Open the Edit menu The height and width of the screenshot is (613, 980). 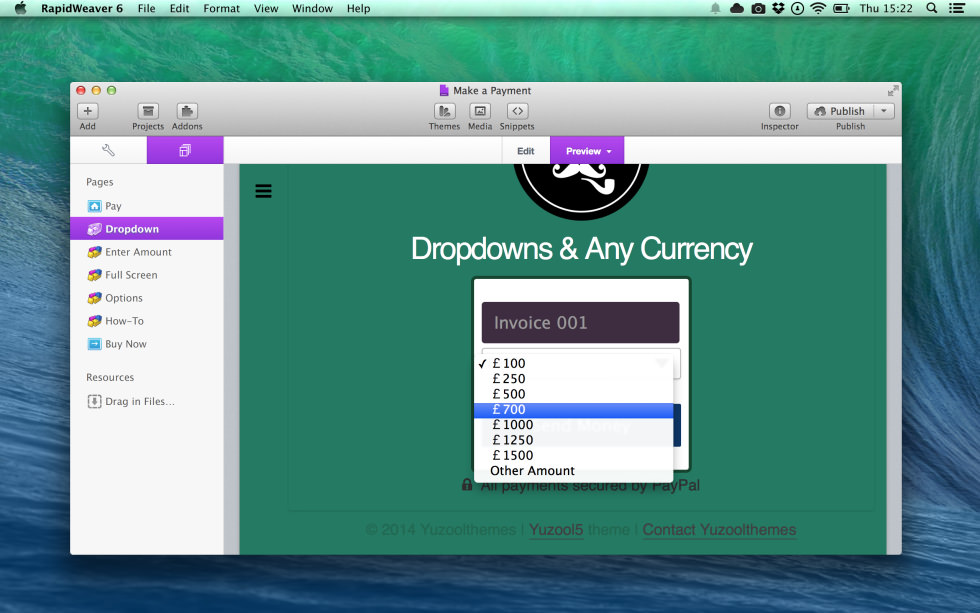click(179, 8)
